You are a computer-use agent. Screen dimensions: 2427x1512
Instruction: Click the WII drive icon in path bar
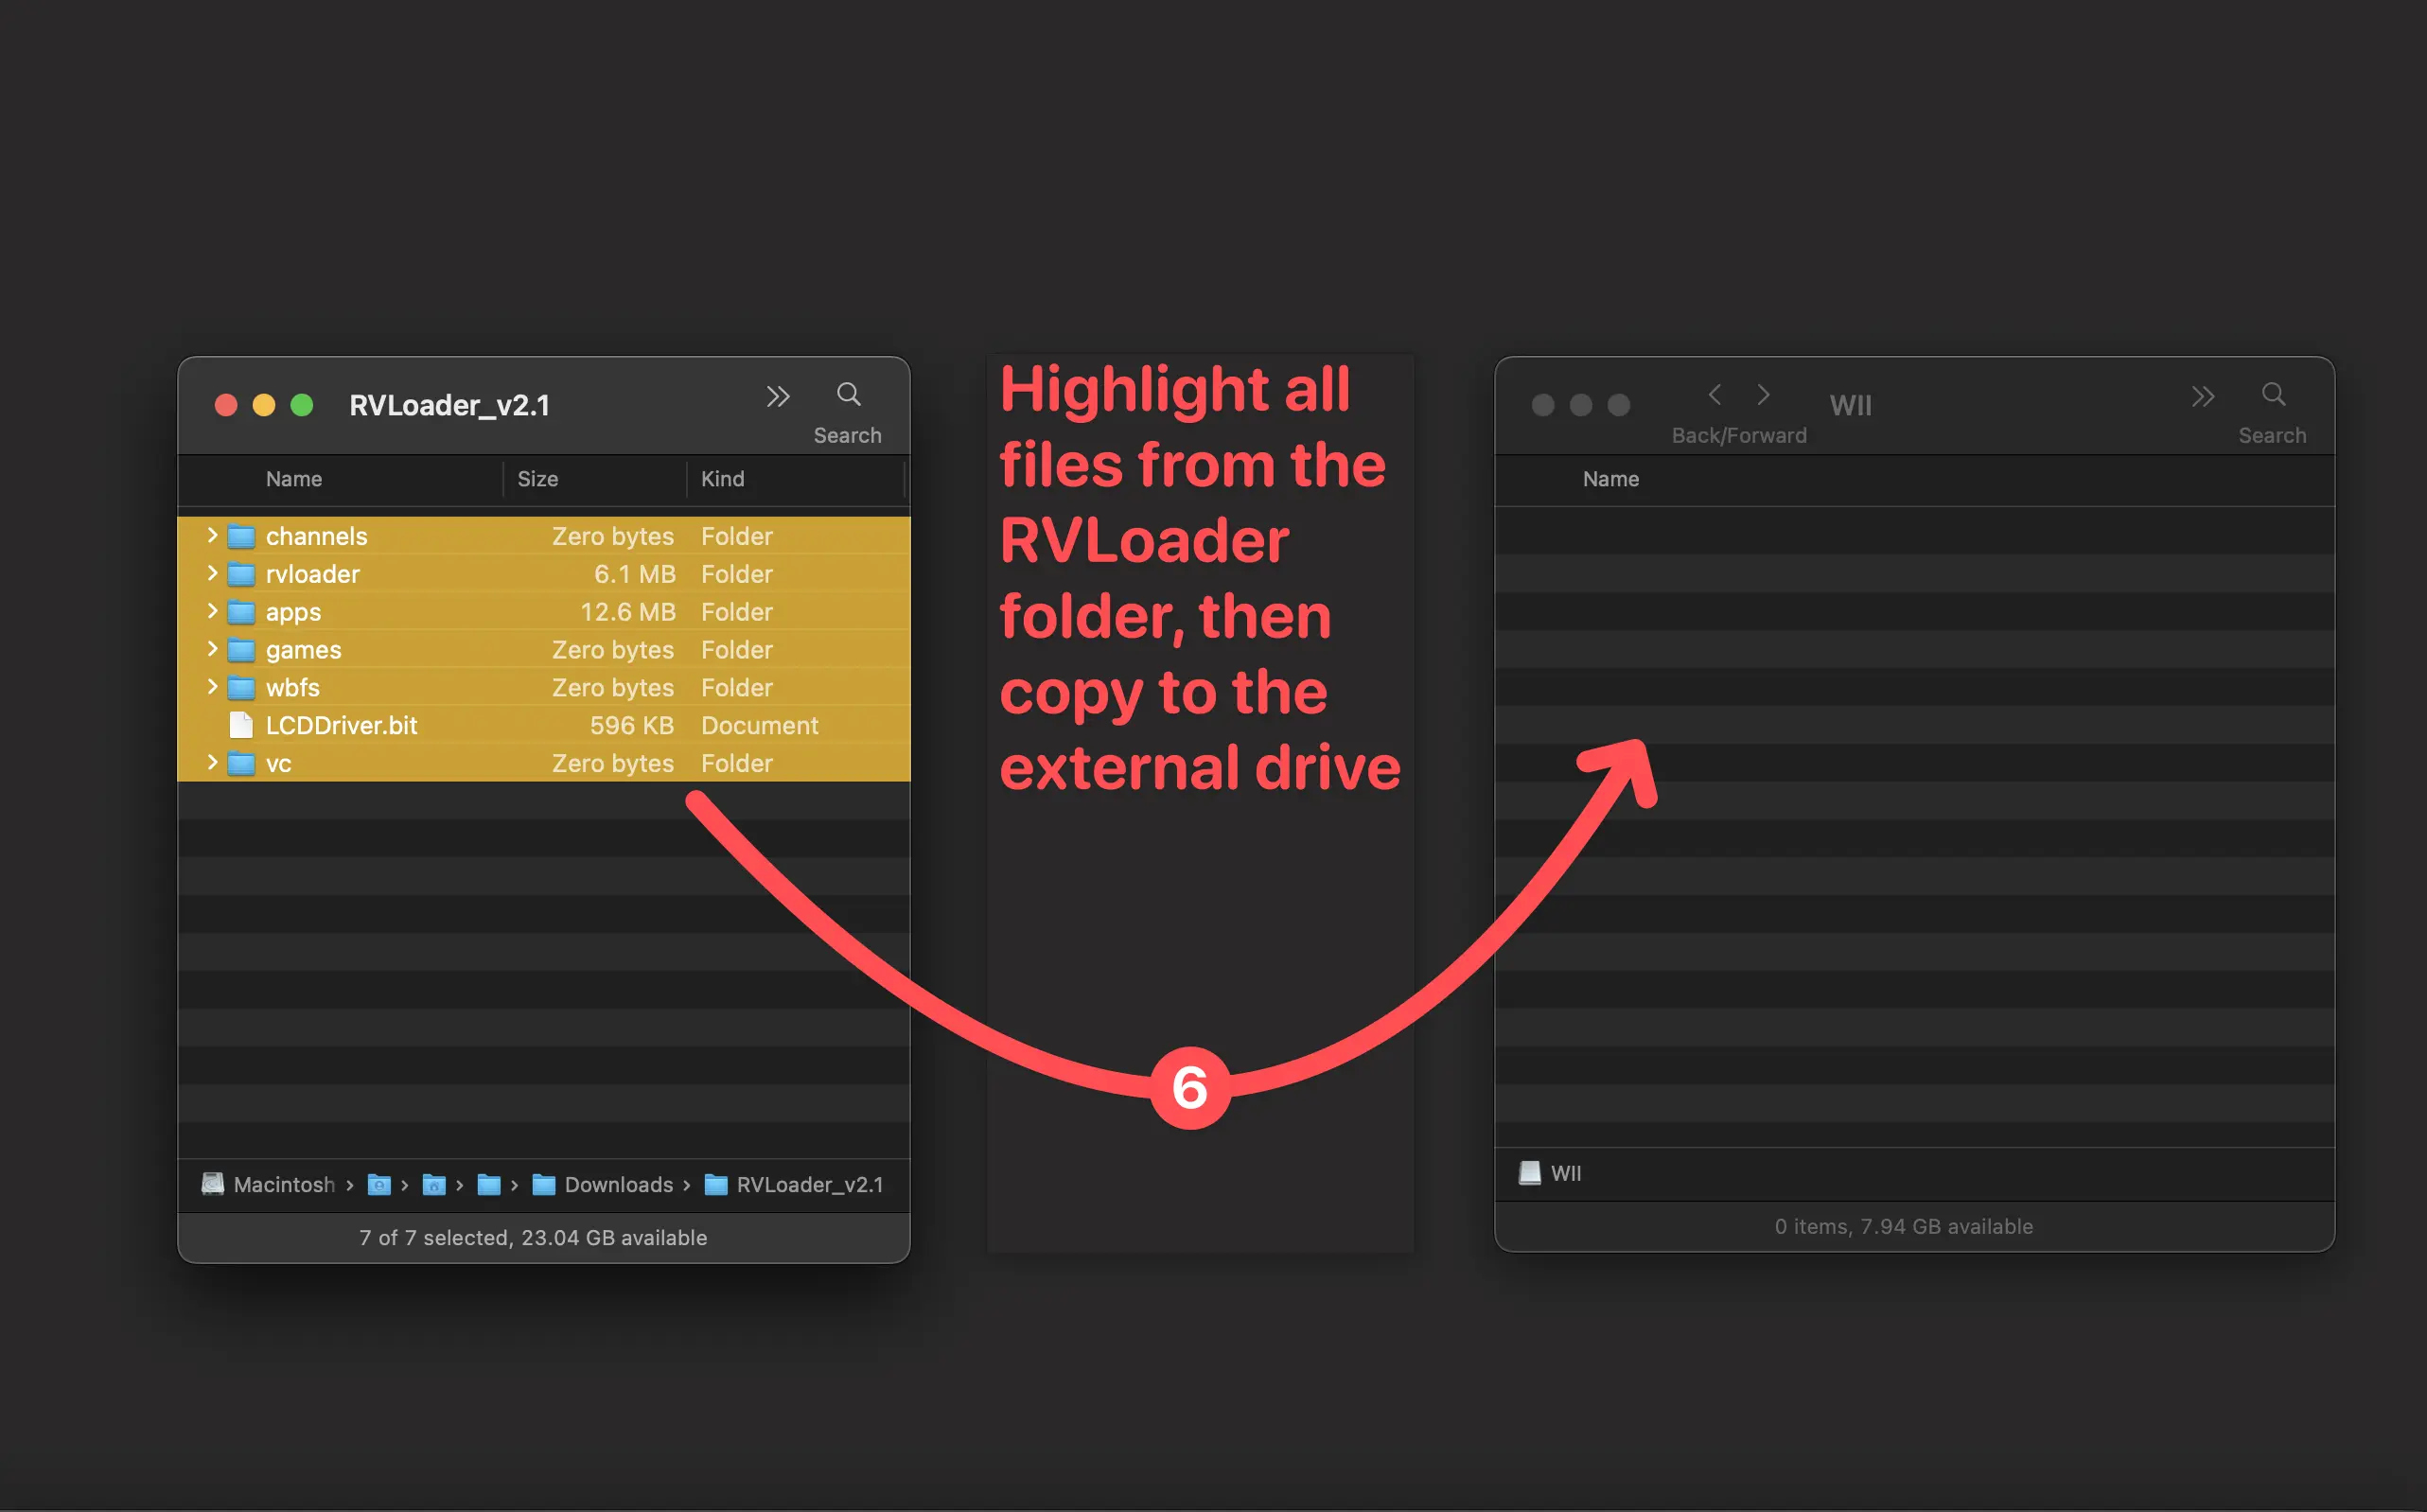coord(1529,1173)
